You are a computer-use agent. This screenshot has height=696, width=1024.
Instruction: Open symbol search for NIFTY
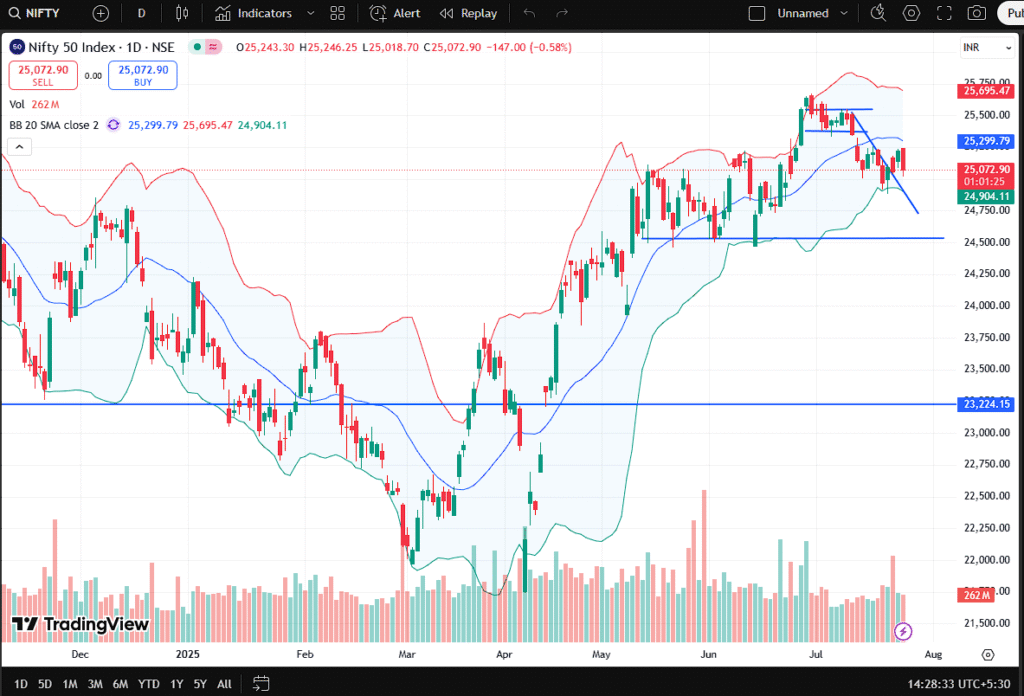34,13
